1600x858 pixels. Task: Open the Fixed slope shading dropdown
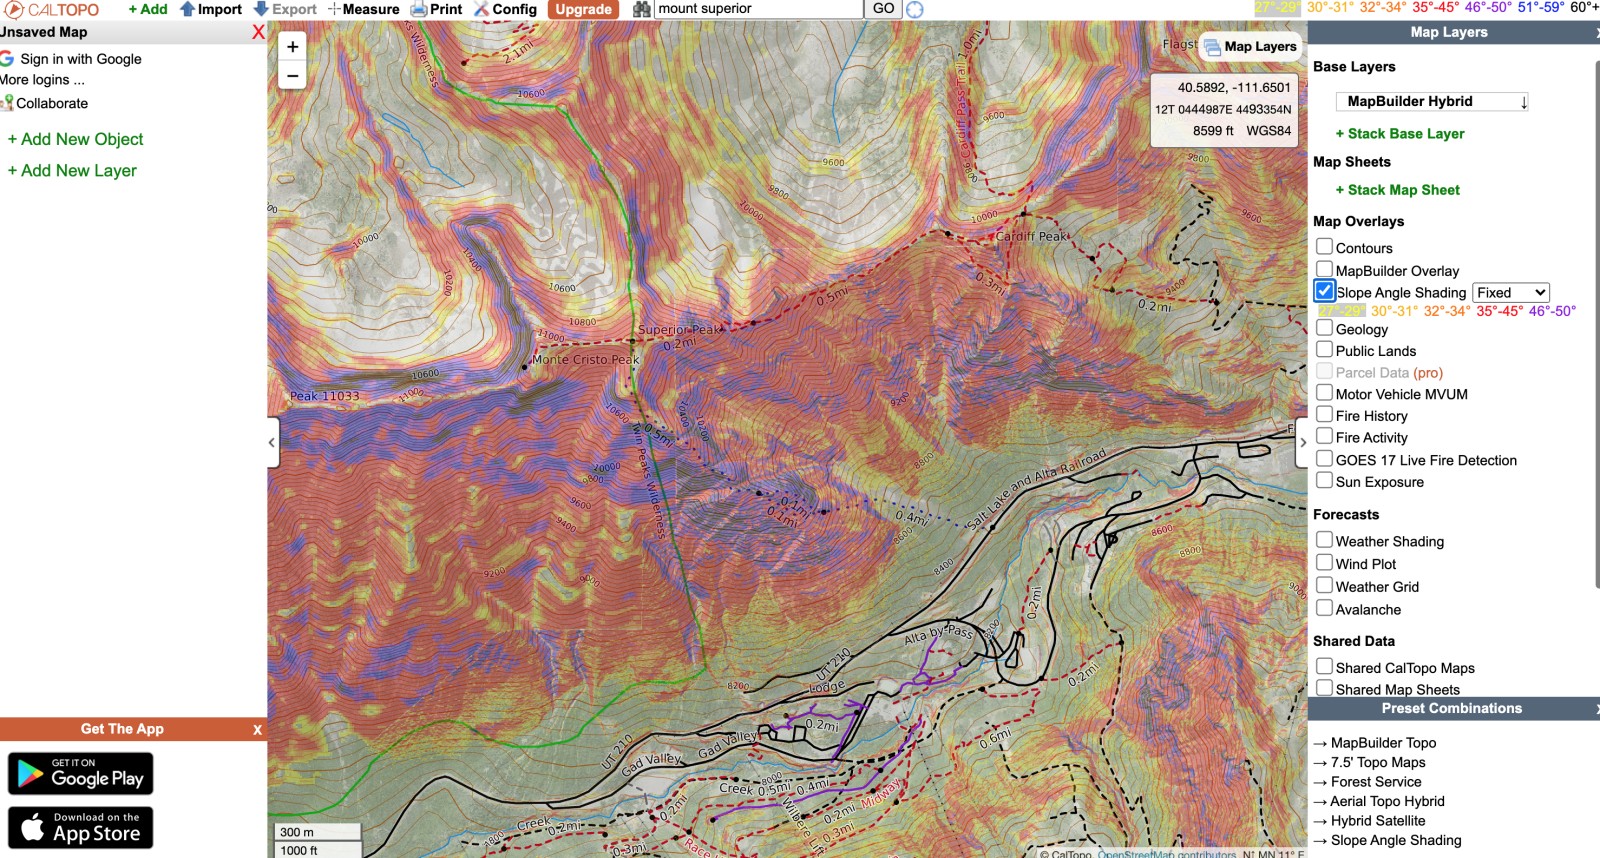[1510, 292]
